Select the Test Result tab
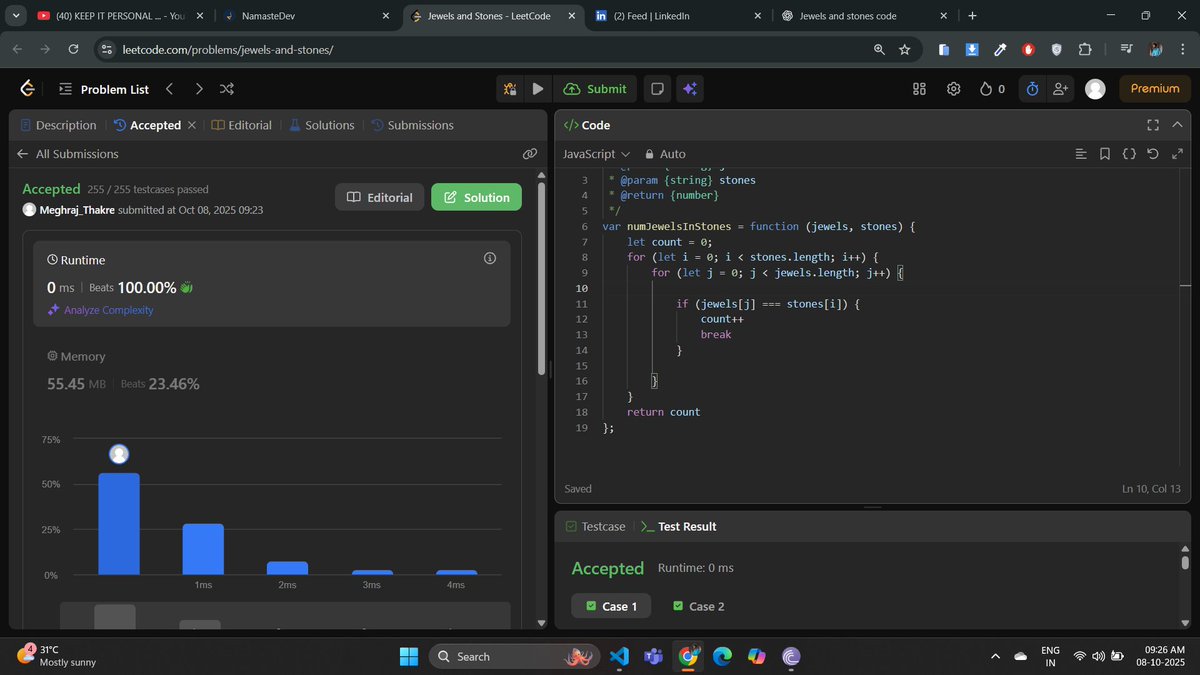Screen dimensions: 1200x675 (x=678, y=526)
